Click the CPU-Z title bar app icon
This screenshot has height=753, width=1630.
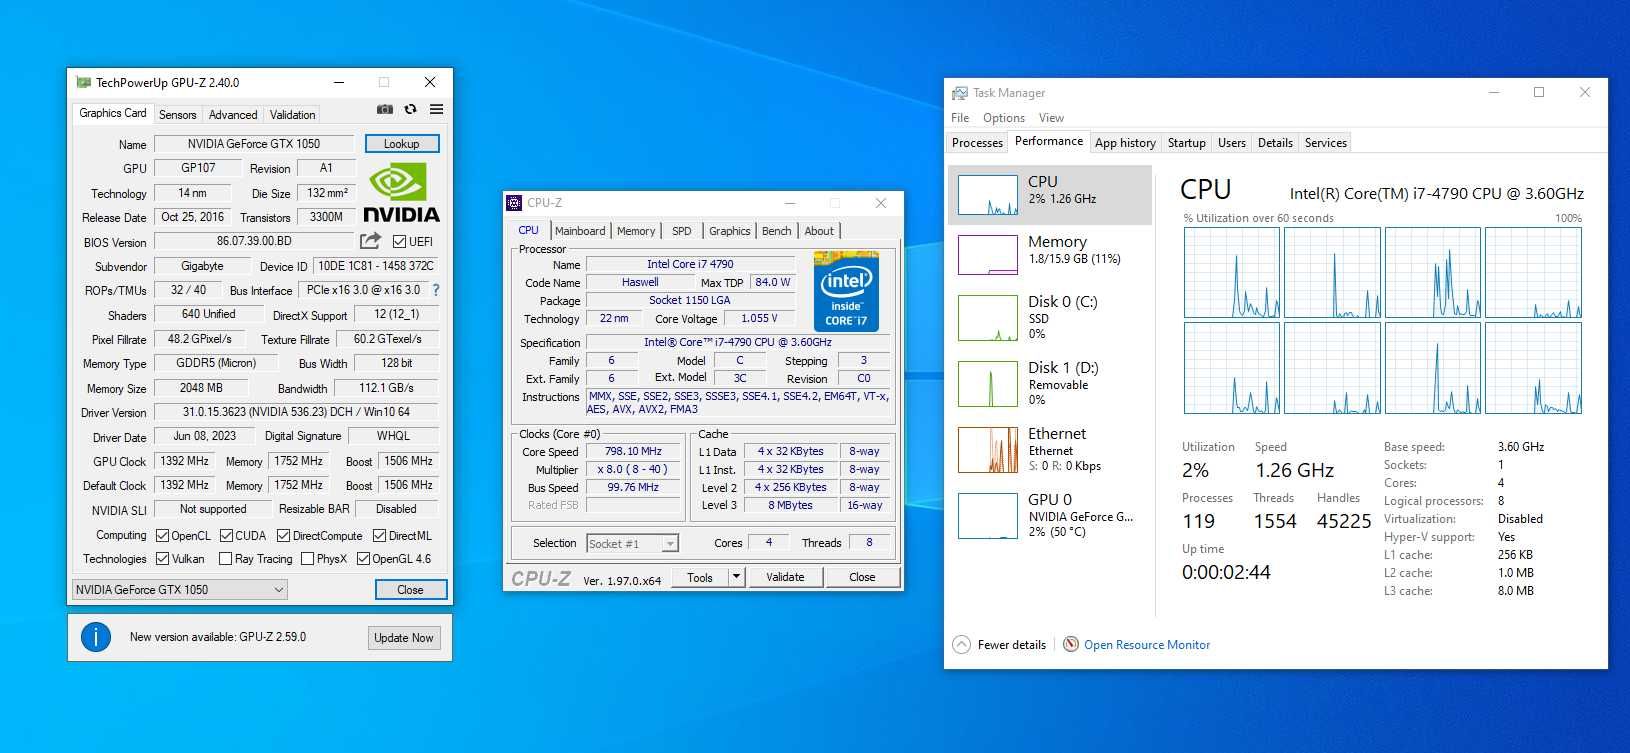click(x=514, y=202)
